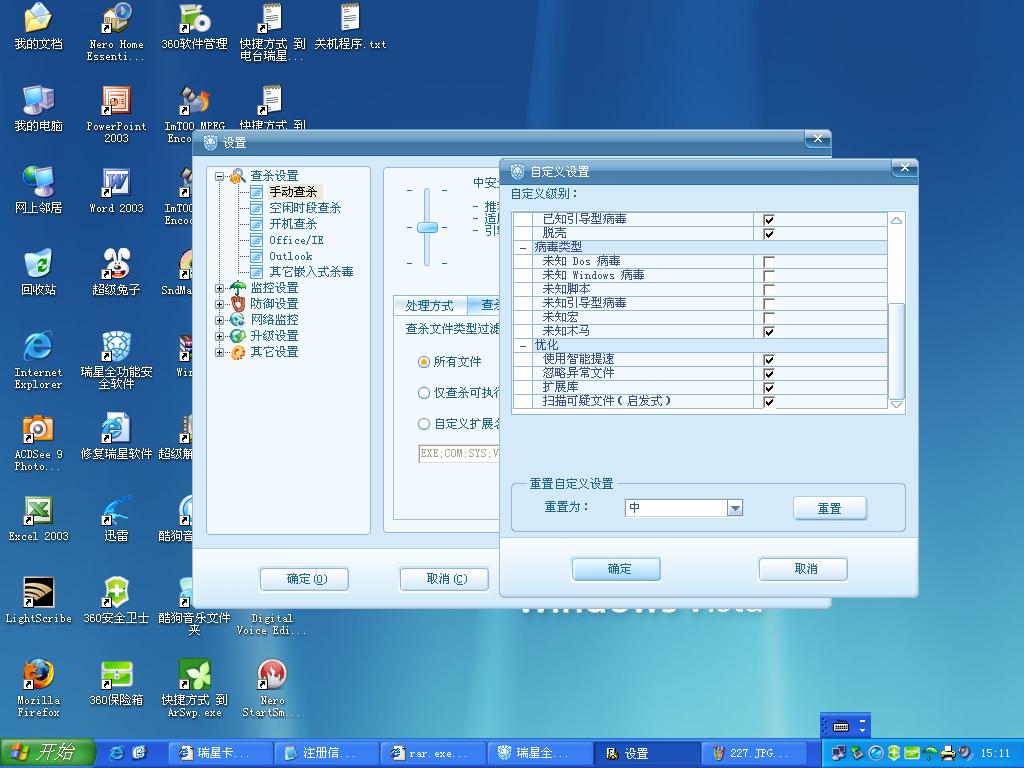Screen dimensions: 1024x768
Task: Open the 360保险箱 desktop icon
Action: [116, 675]
